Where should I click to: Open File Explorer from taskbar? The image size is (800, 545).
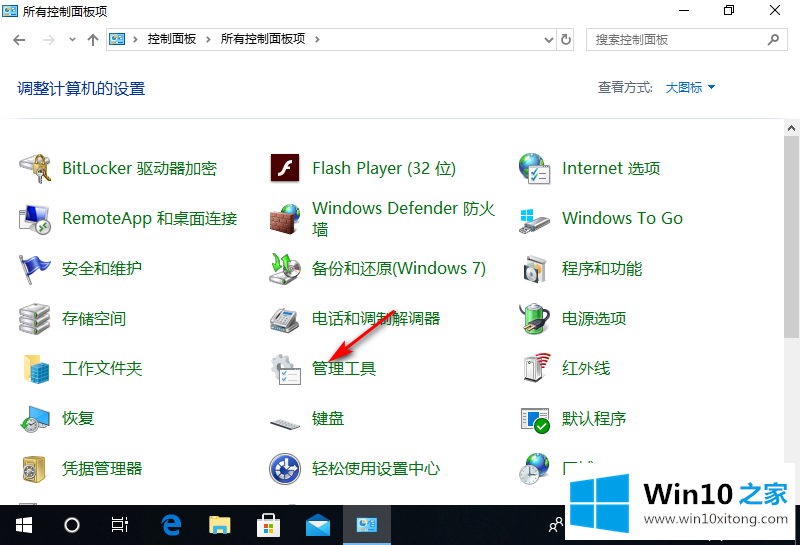pos(220,525)
